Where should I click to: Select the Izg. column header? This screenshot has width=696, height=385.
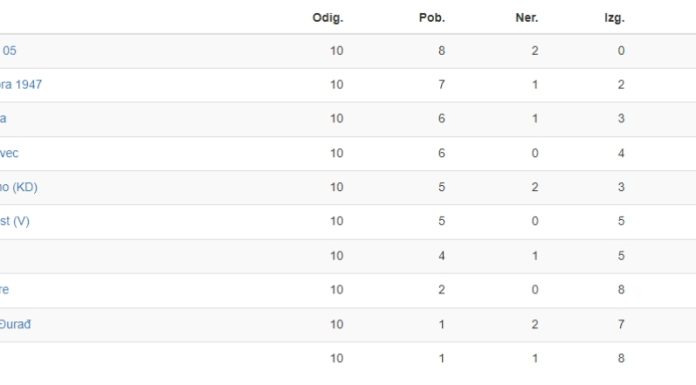[x=614, y=18]
